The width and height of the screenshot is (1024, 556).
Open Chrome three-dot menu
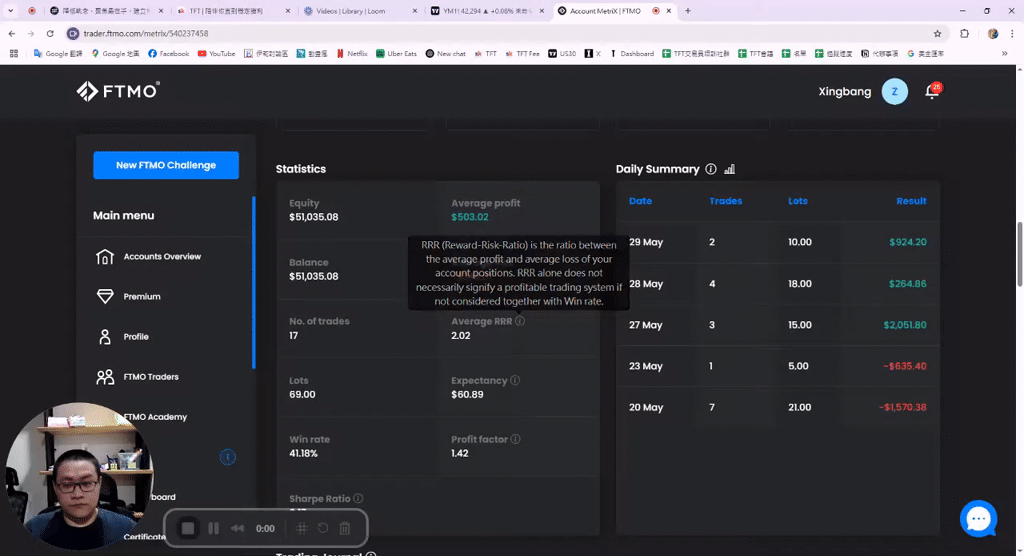1012,33
